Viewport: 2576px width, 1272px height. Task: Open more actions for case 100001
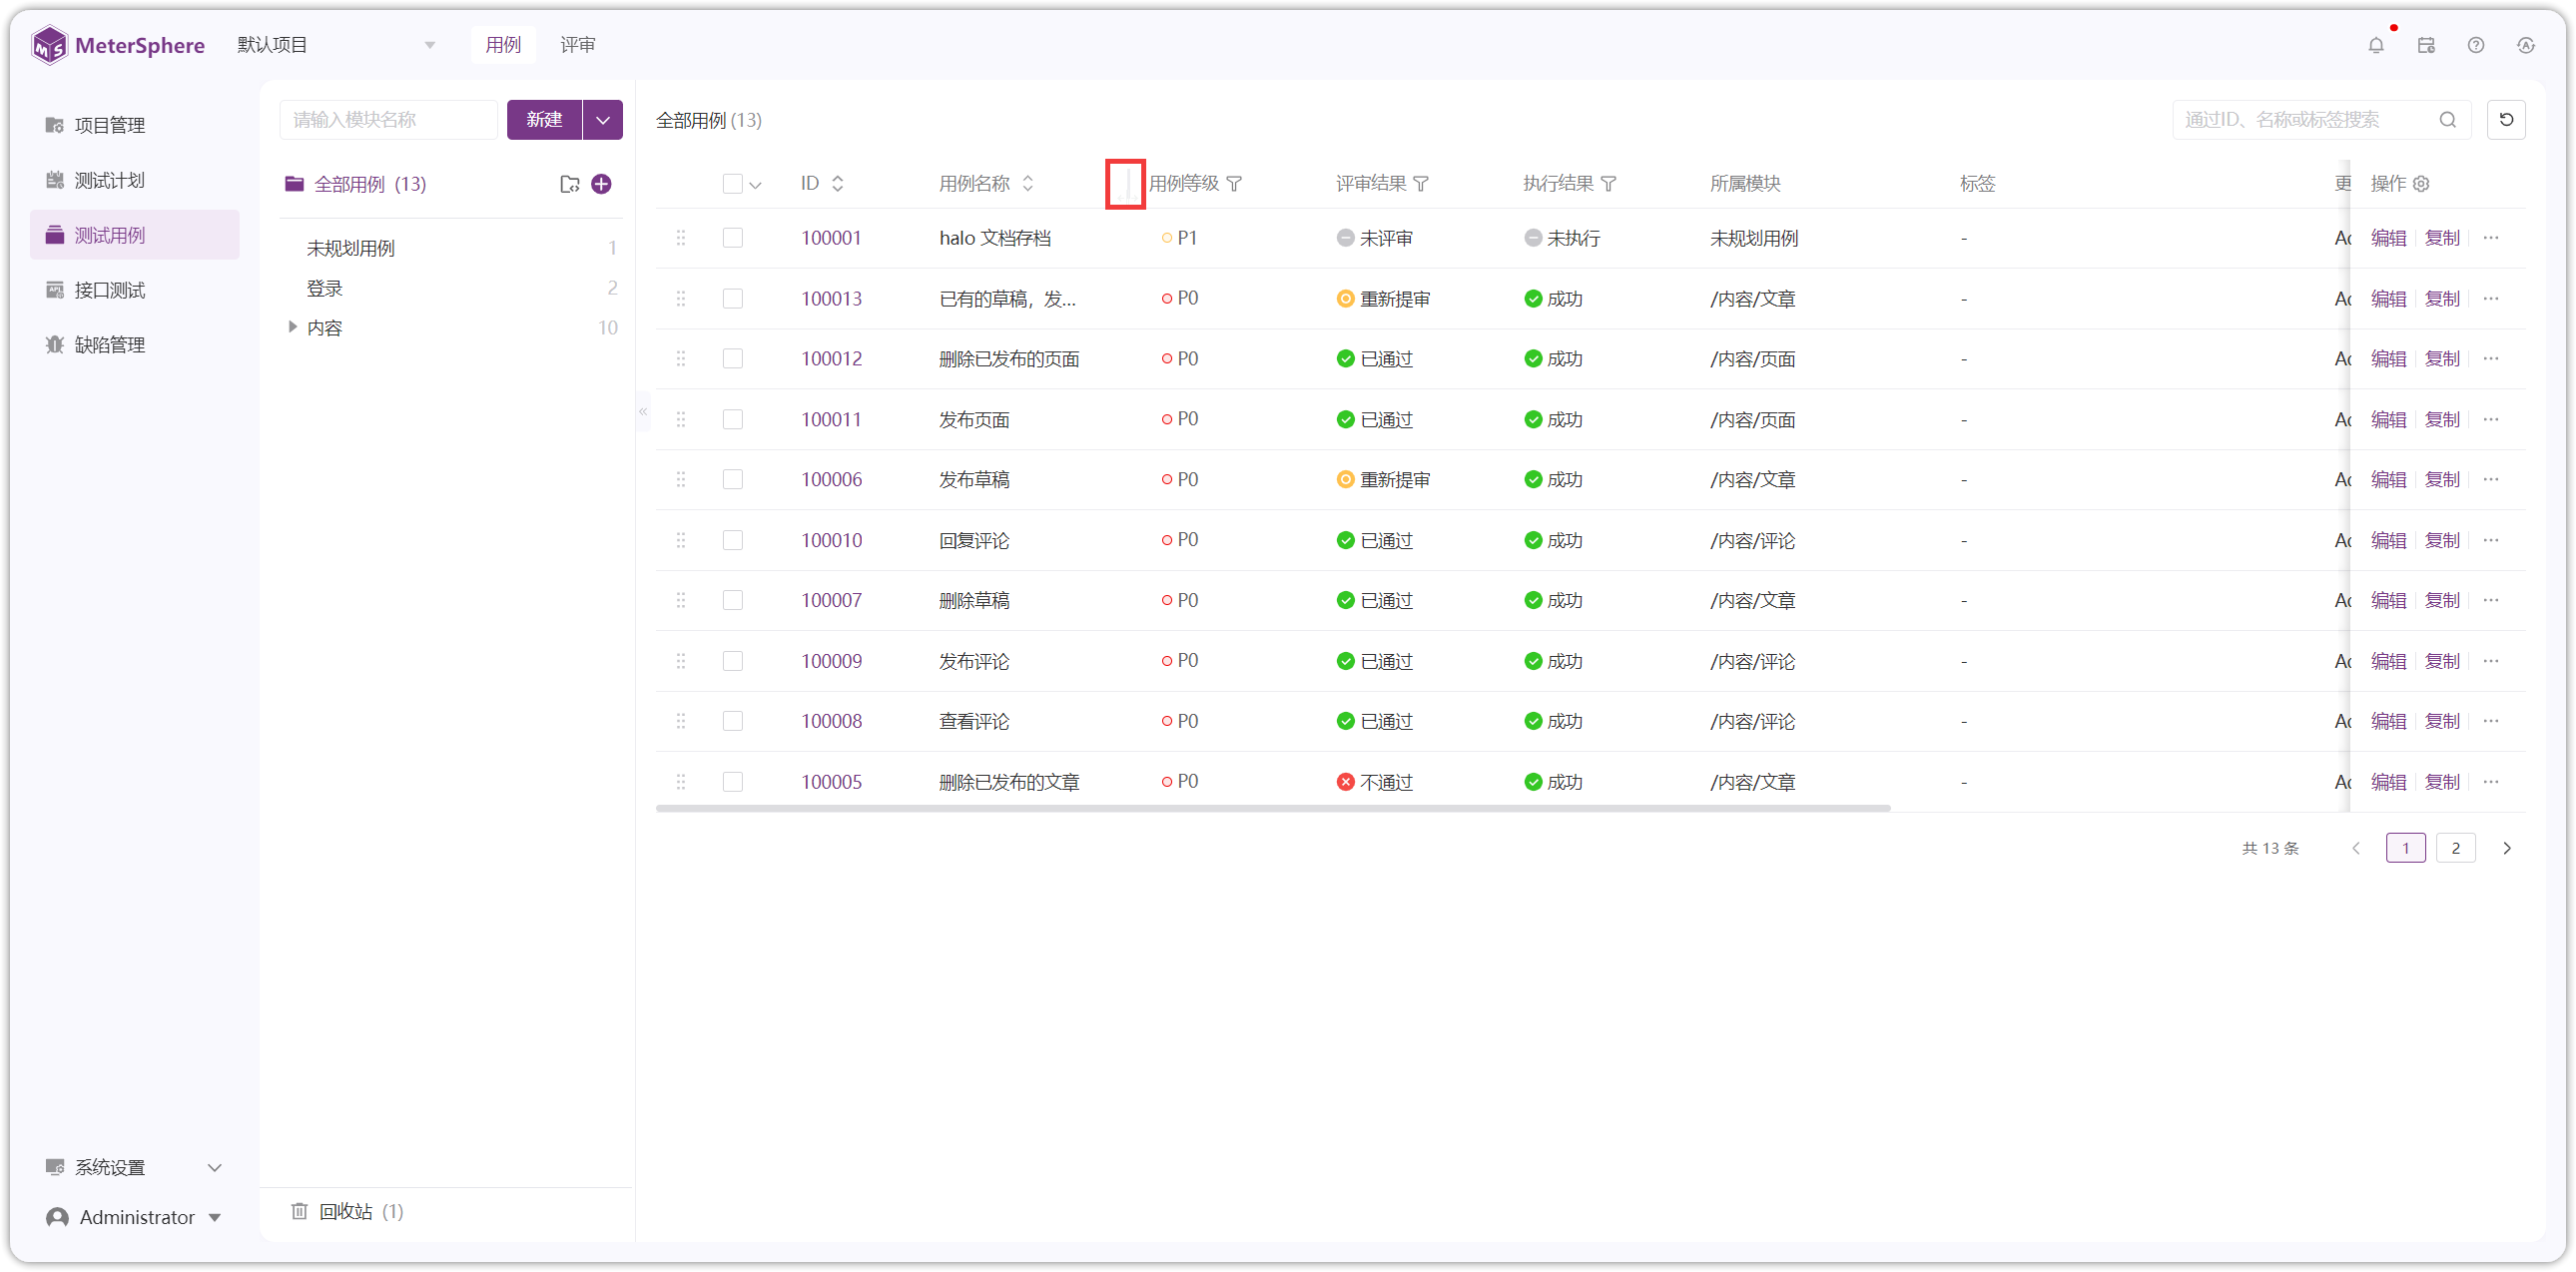[2491, 238]
